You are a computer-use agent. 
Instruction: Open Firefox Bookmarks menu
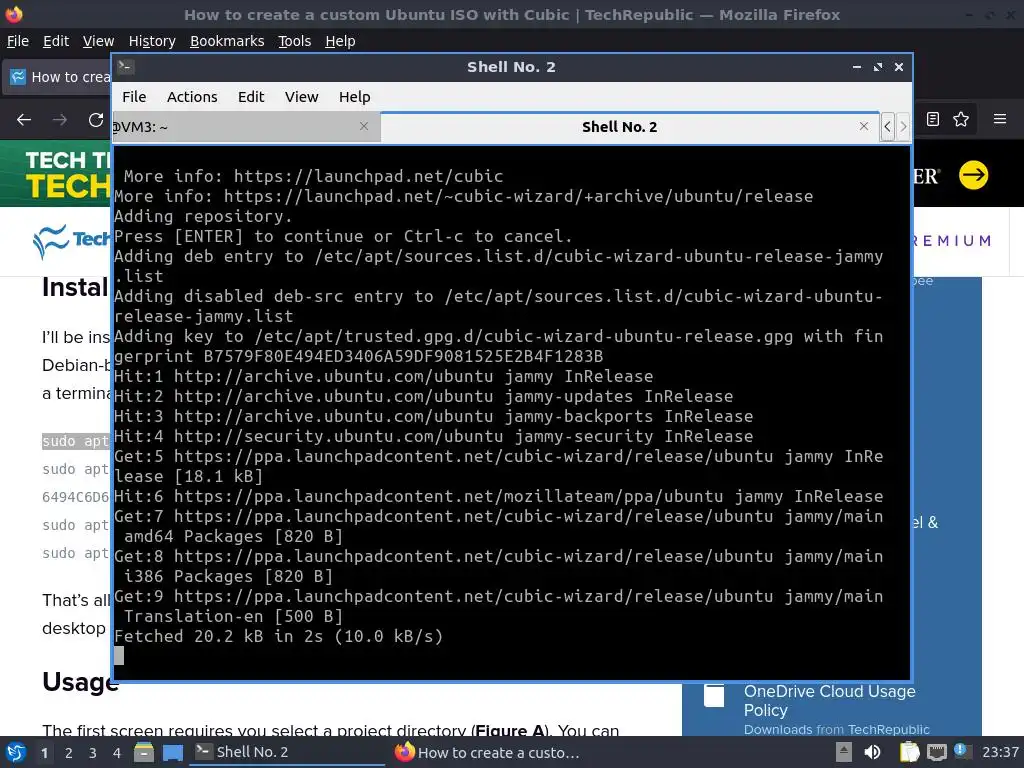pyautogui.click(x=227, y=41)
